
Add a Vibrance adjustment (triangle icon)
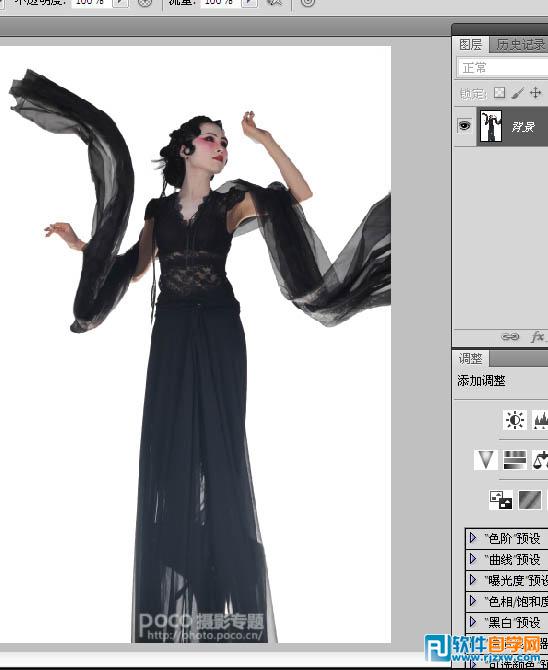click(486, 460)
